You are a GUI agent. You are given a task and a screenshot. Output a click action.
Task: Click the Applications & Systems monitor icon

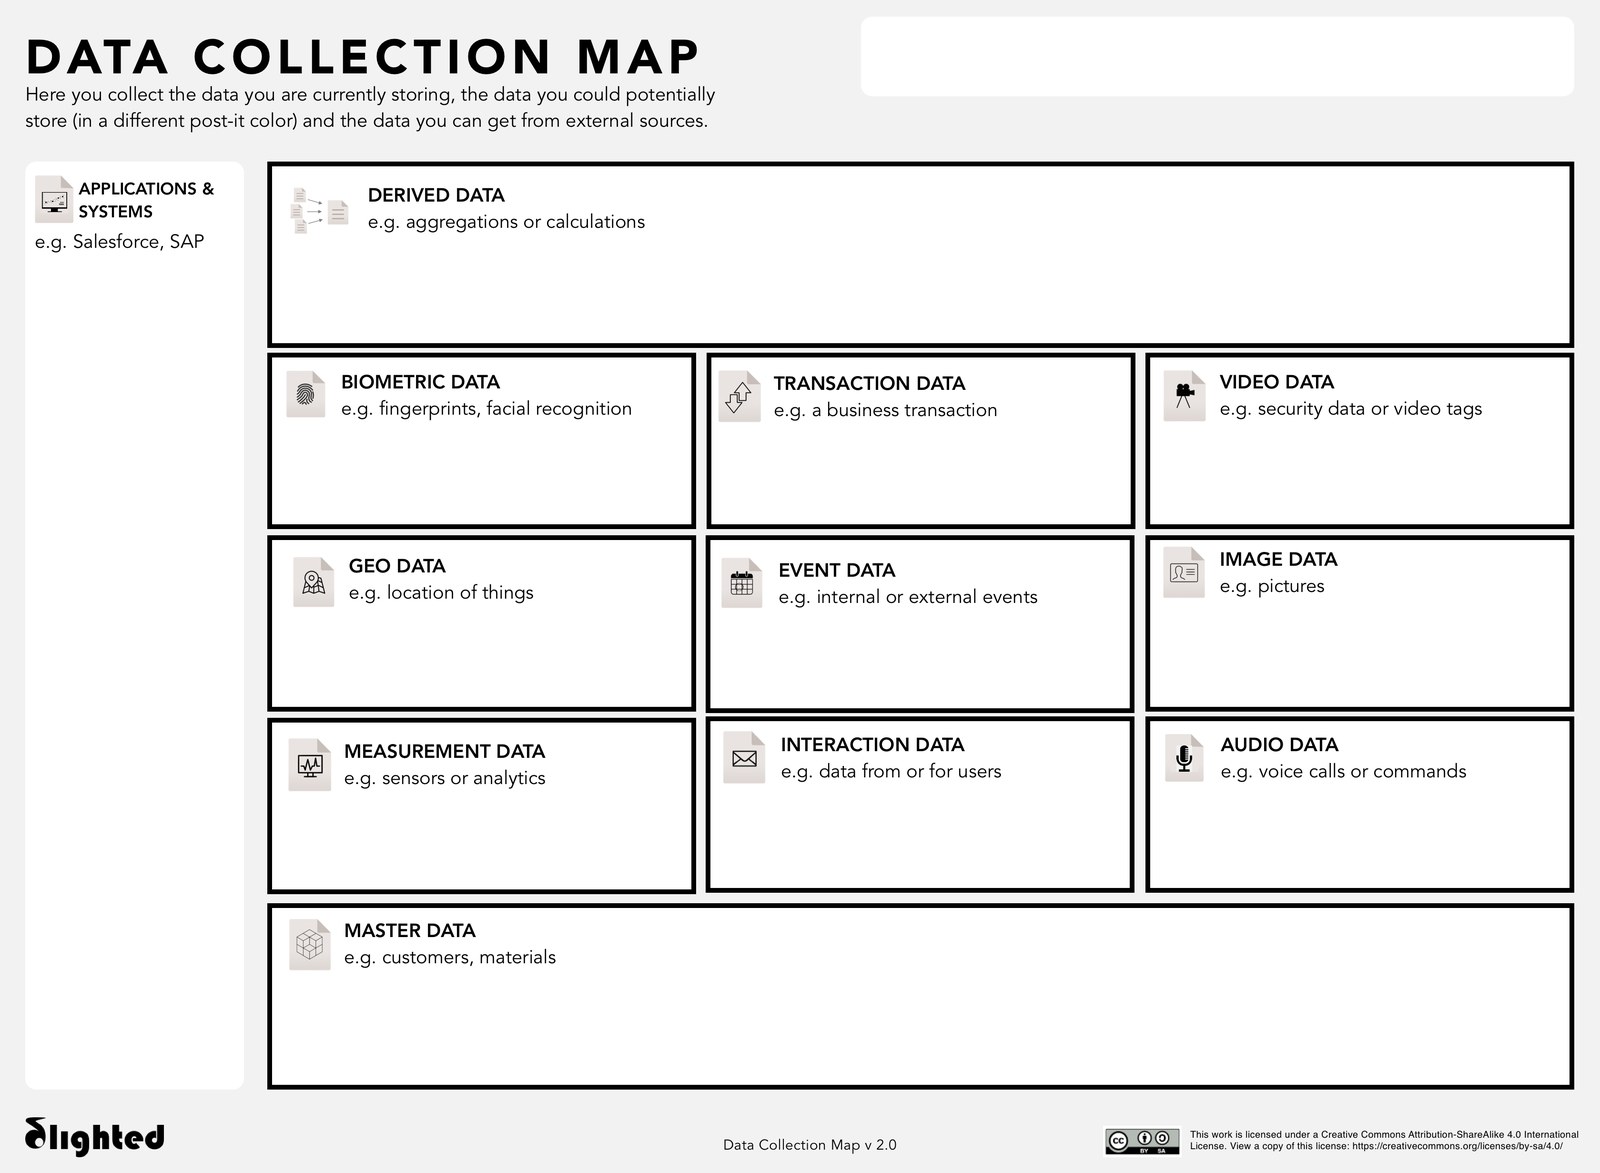(54, 199)
